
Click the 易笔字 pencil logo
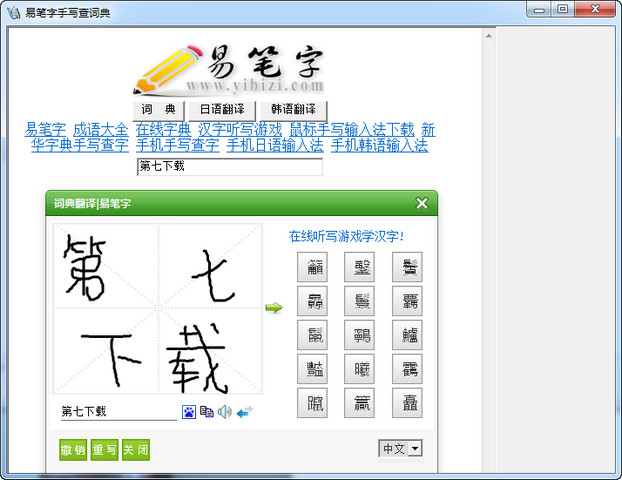[x=228, y=67]
